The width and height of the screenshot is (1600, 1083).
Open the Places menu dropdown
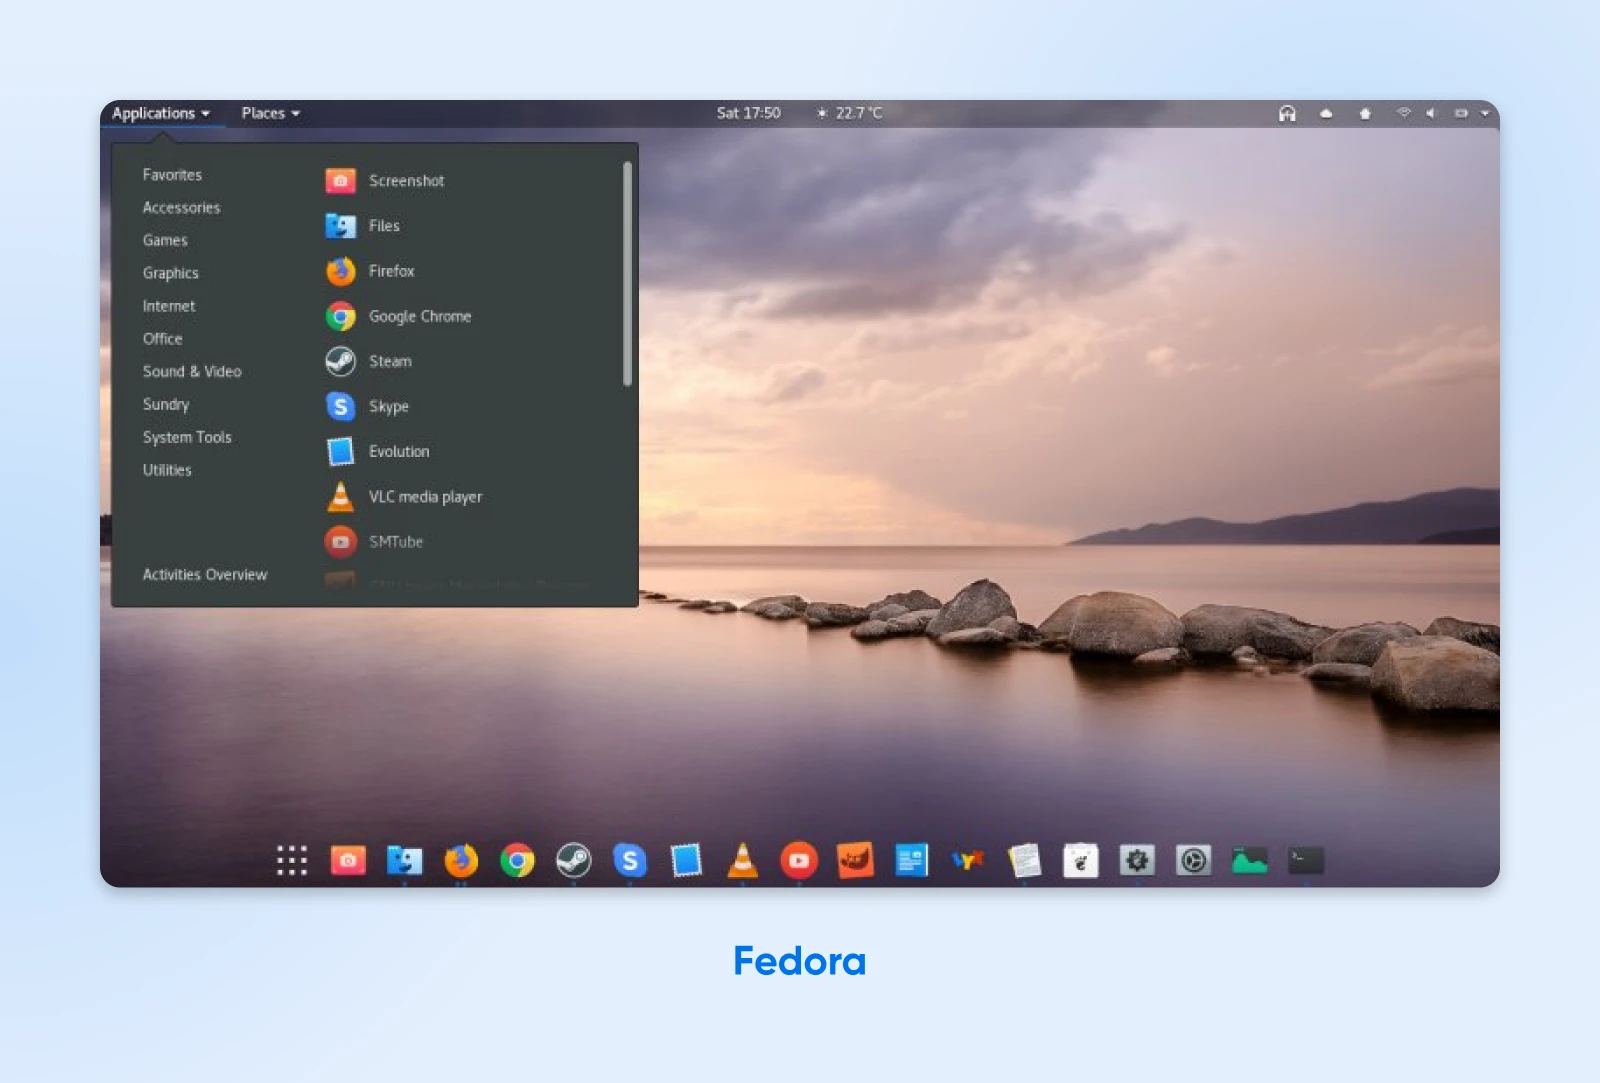[270, 113]
